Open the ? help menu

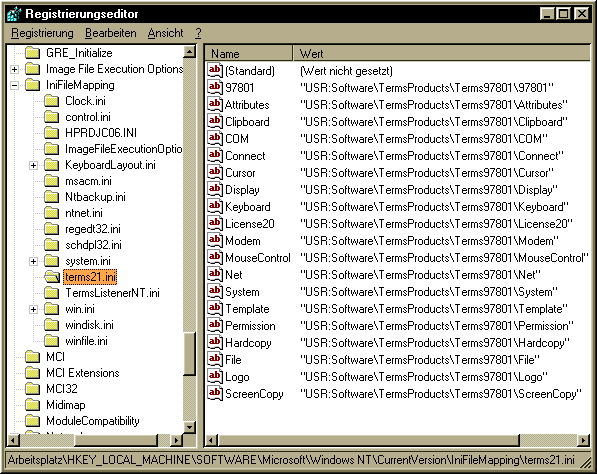(198, 33)
